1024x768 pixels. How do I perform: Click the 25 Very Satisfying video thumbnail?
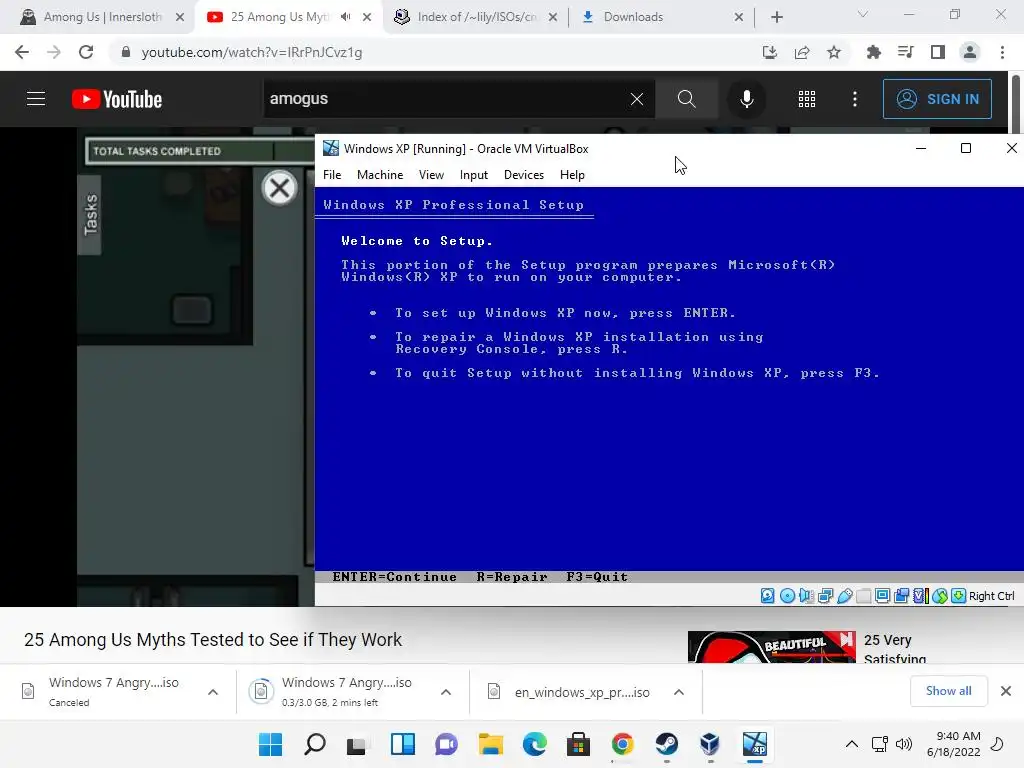771,647
